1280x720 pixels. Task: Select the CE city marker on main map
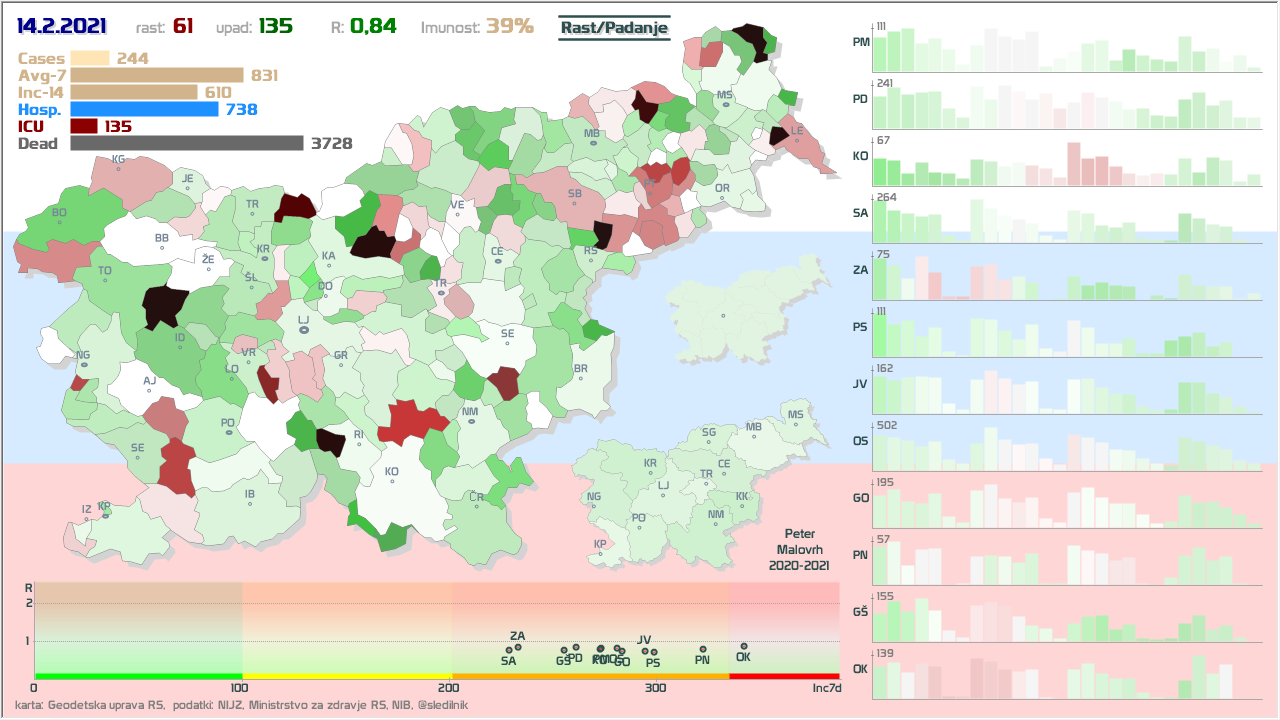click(x=497, y=261)
